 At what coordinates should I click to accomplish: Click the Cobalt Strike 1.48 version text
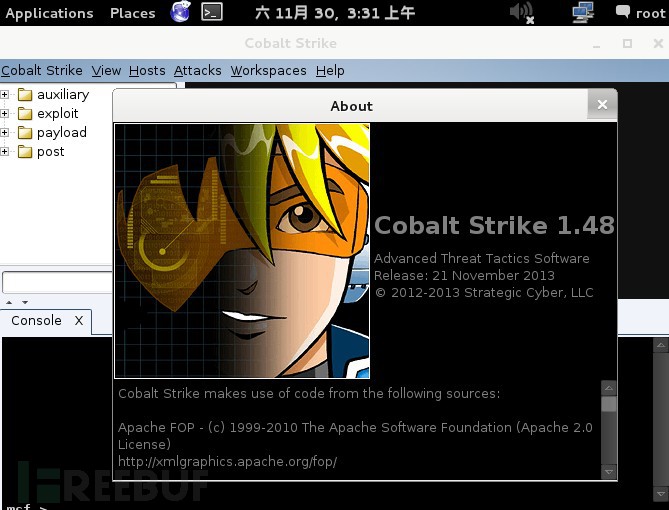pos(494,225)
